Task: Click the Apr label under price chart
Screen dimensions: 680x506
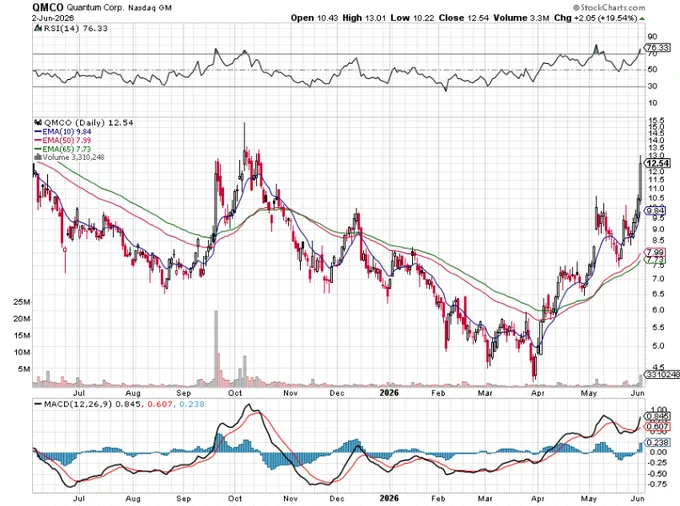Action: [x=538, y=393]
